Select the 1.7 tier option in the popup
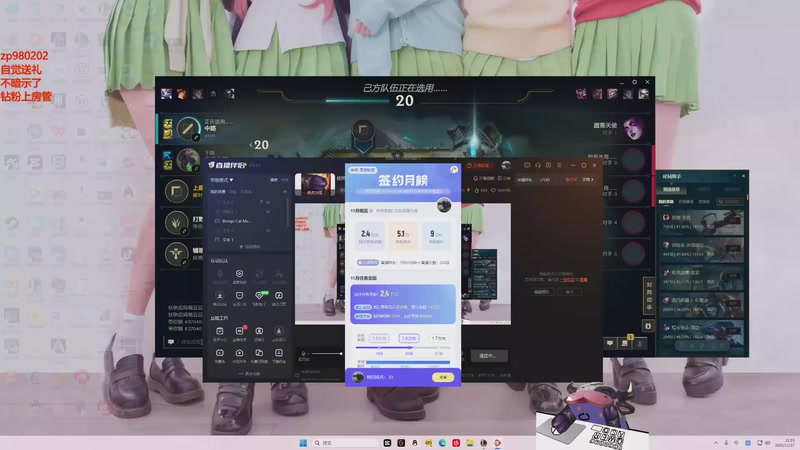The image size is (800, 450). tap(438, 338)
